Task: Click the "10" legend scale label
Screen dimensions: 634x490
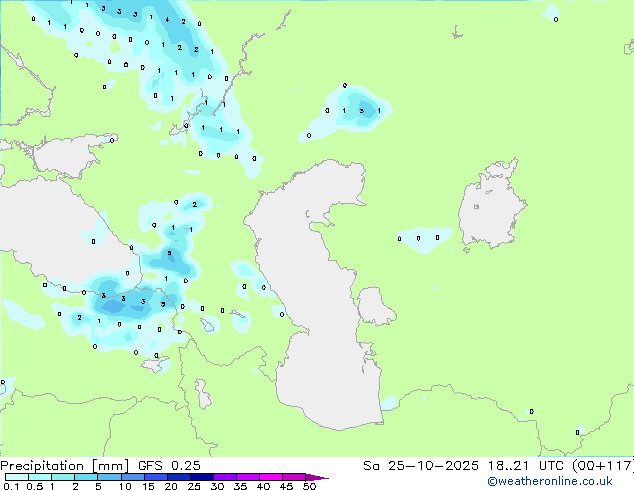Action: click(x=125, y=486)
